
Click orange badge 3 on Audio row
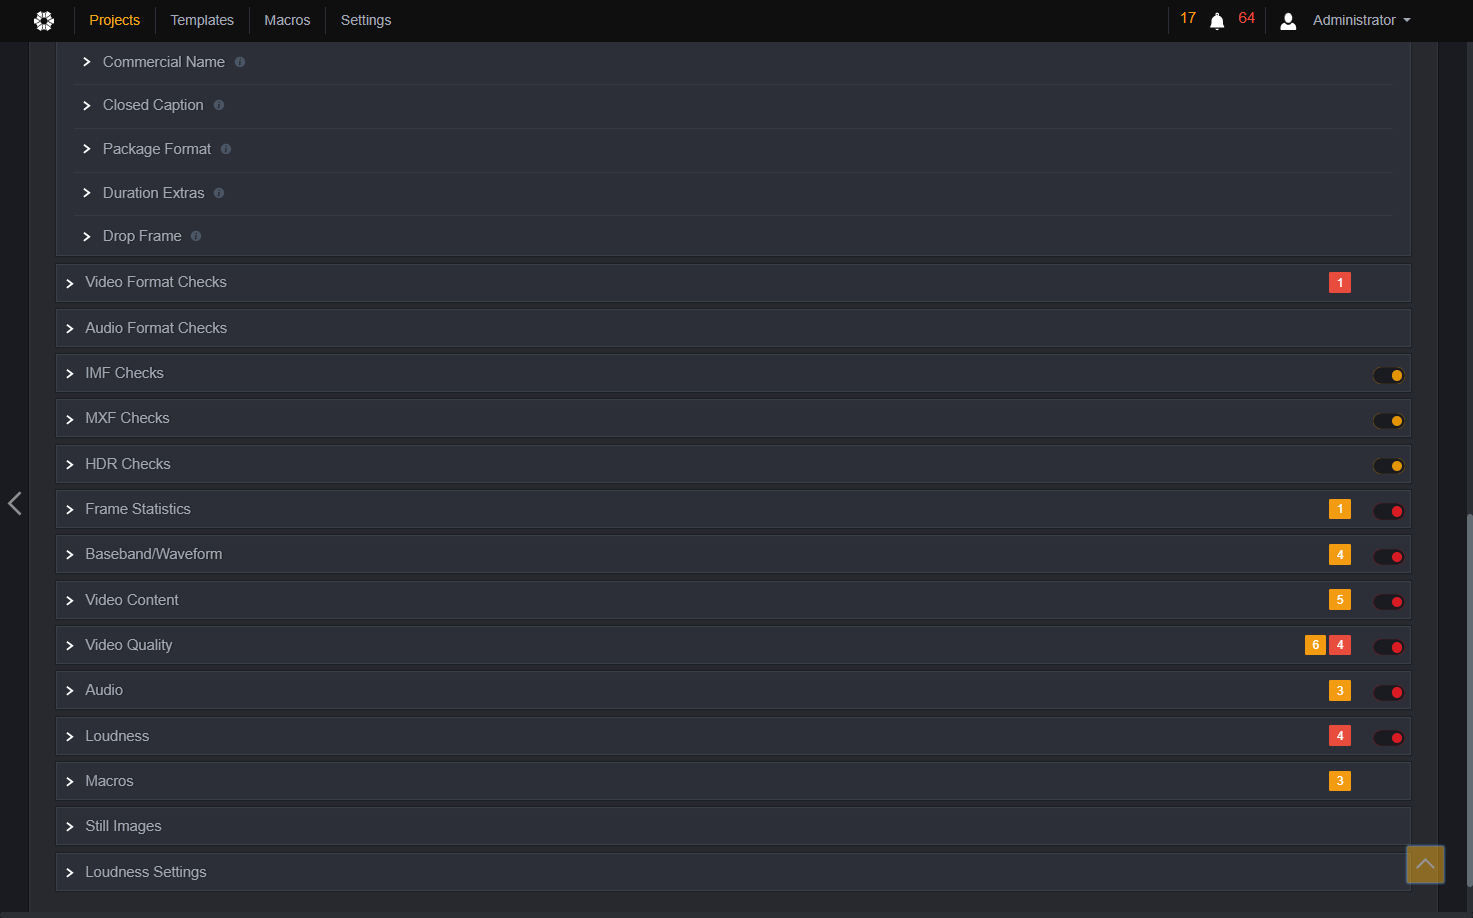(1340, 690)
